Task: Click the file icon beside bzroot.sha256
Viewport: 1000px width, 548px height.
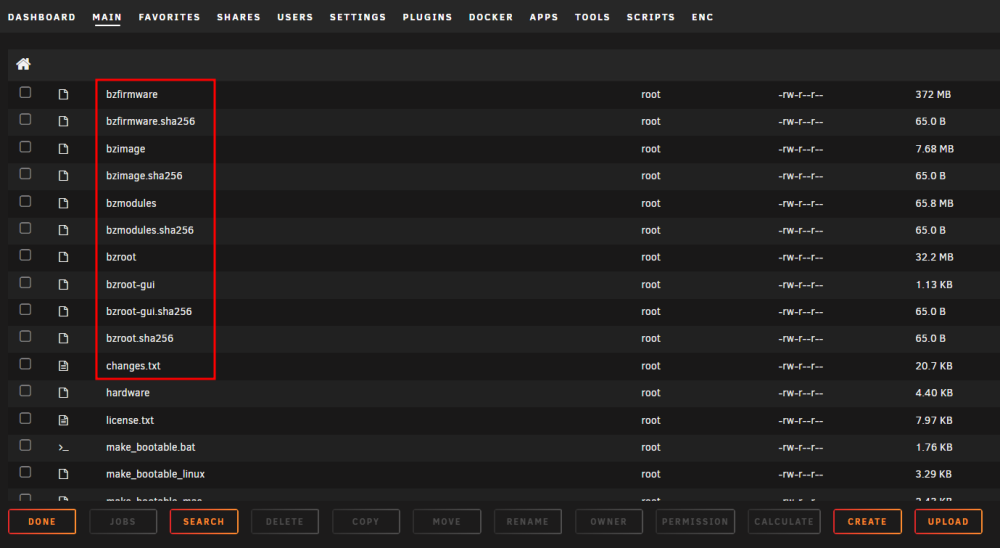Action: [x=63, y=338]
